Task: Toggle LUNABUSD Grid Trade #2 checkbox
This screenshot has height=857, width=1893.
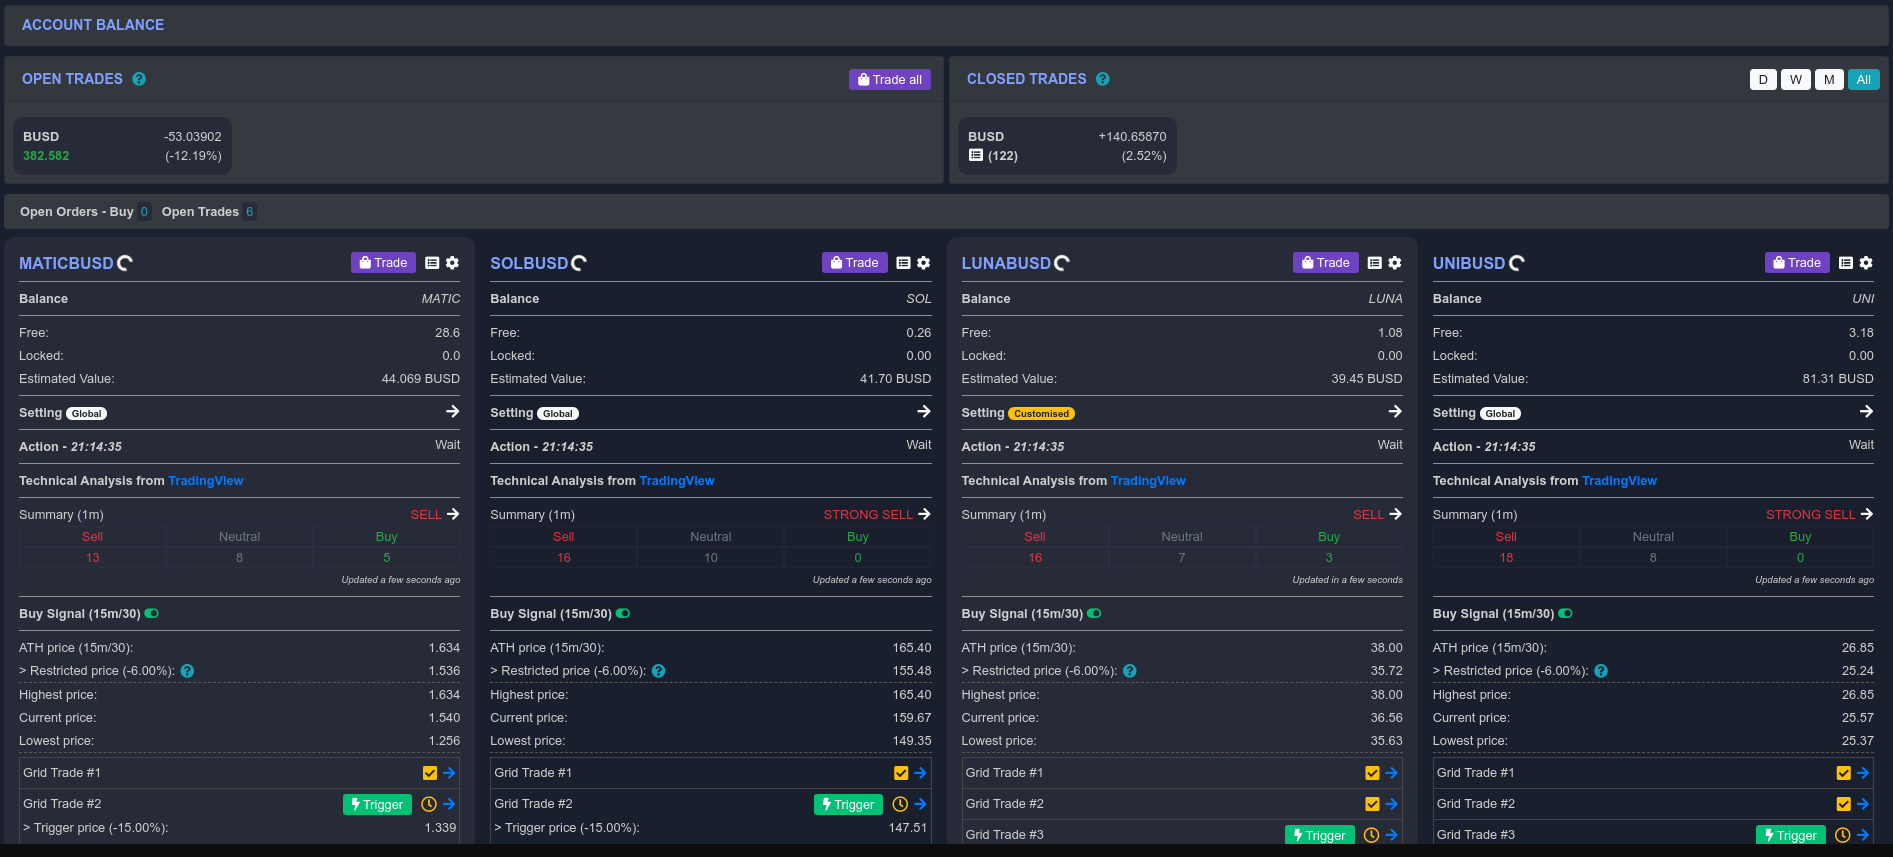Action: pyautogui.click(x=1372, y=804)
